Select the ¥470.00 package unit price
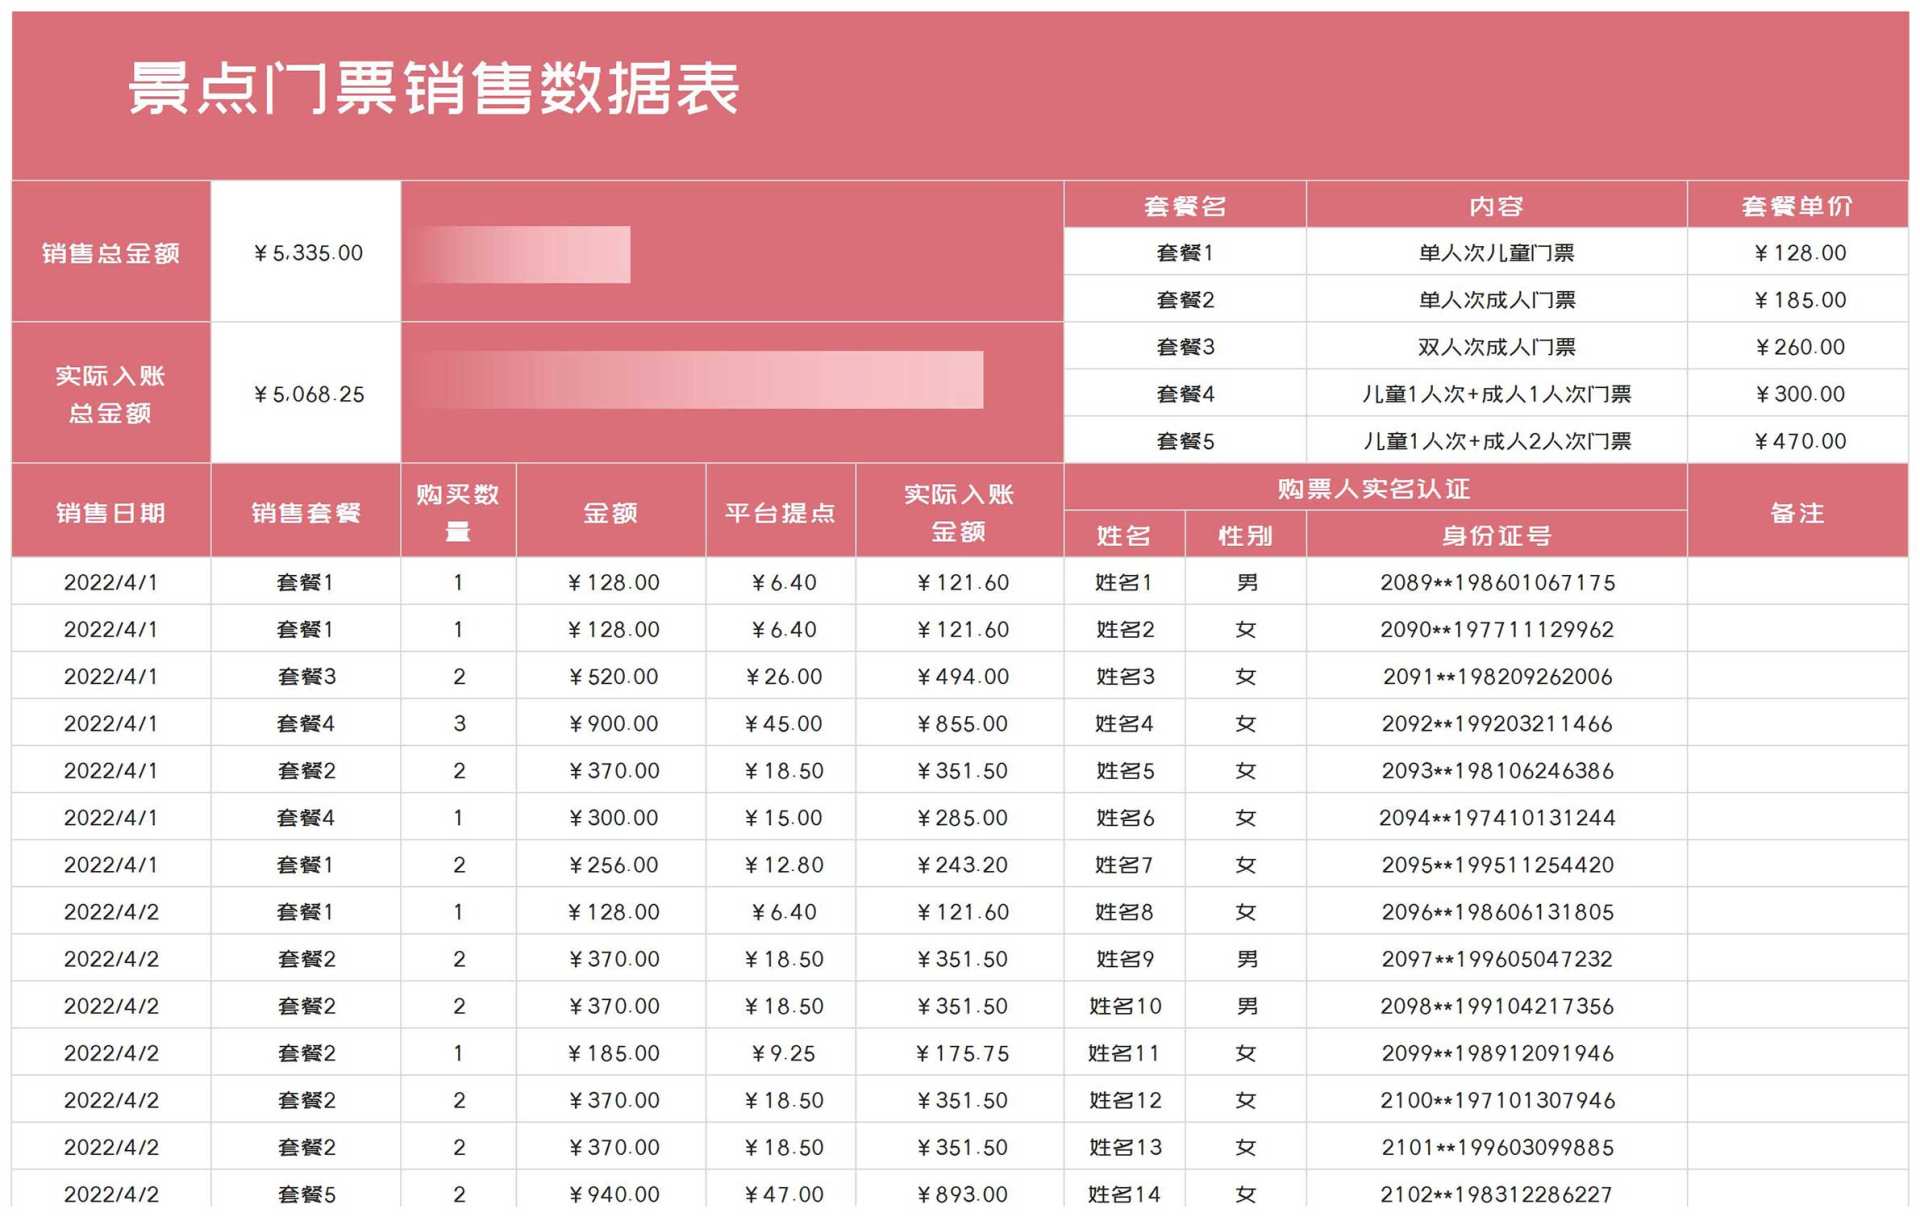This screenshot has height=1217, width=1920. click(1798, 440)
